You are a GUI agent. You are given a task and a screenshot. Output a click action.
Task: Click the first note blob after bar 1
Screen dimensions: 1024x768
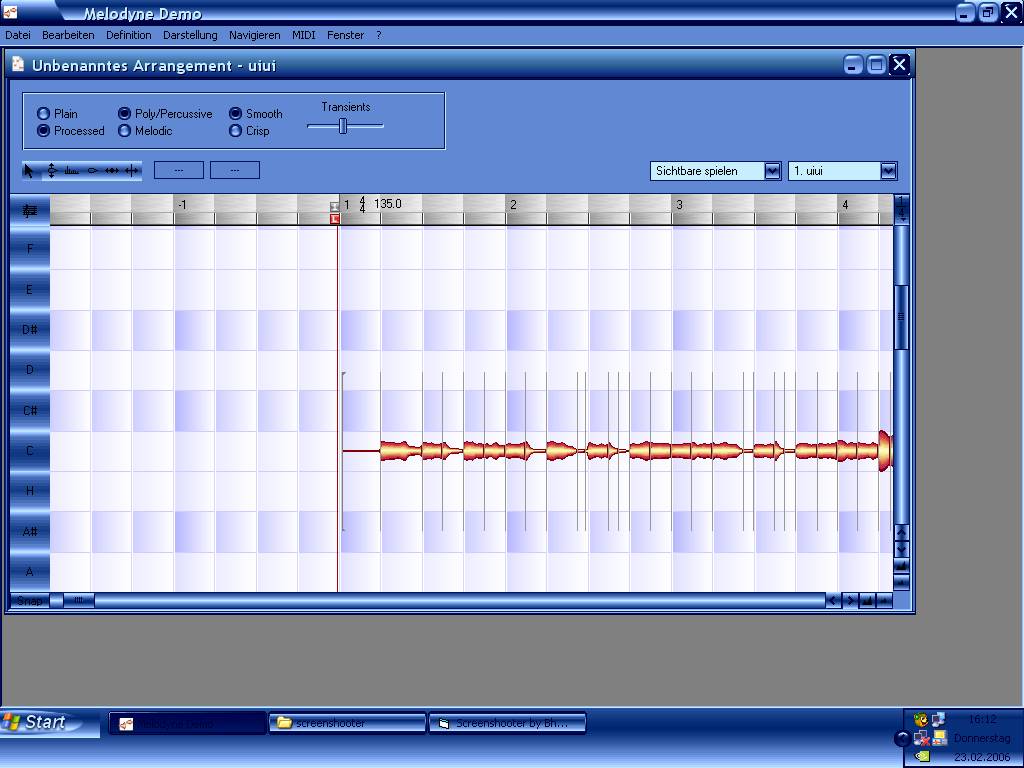(400, 451)
